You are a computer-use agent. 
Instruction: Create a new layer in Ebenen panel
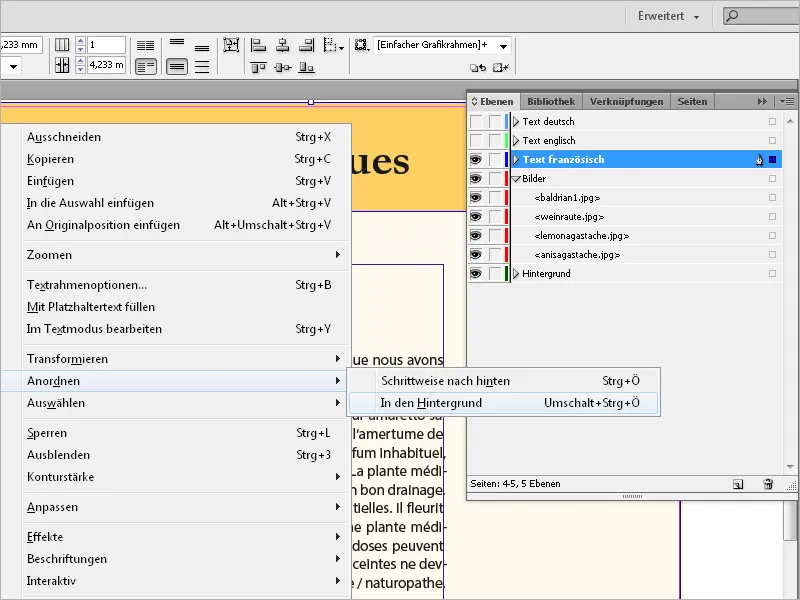pyautogui.click(x=738, y=484)
